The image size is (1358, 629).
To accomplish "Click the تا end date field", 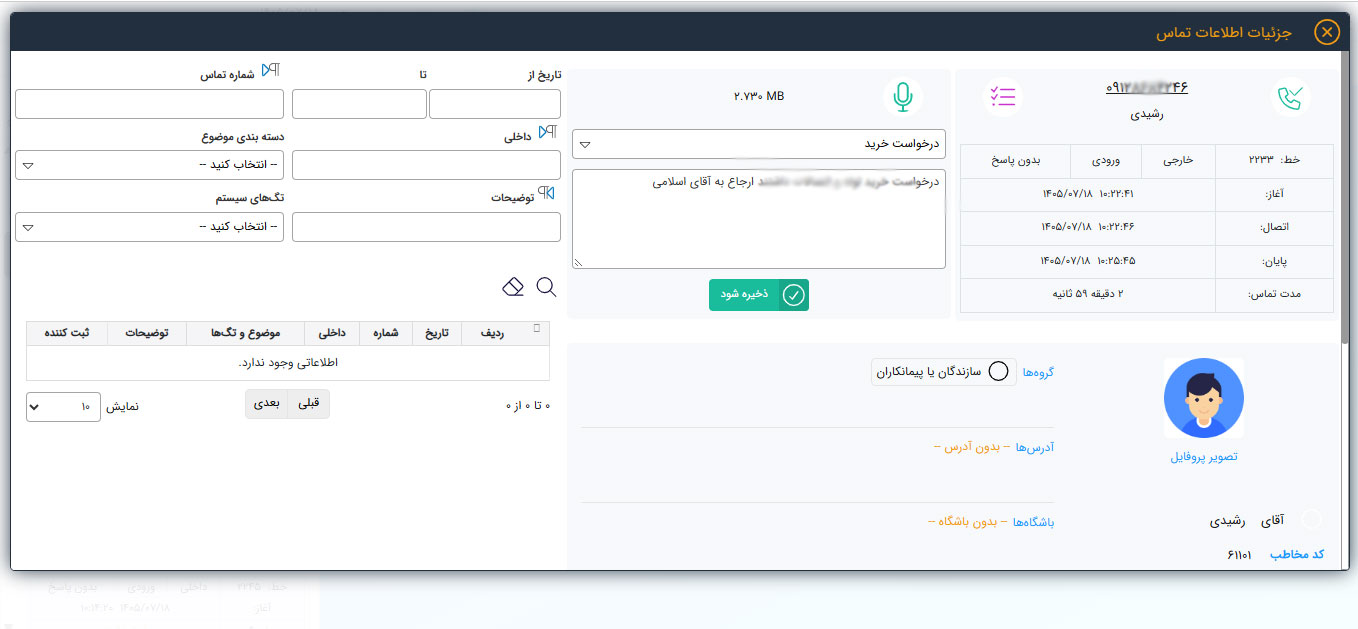I will [x=359, y=104].
